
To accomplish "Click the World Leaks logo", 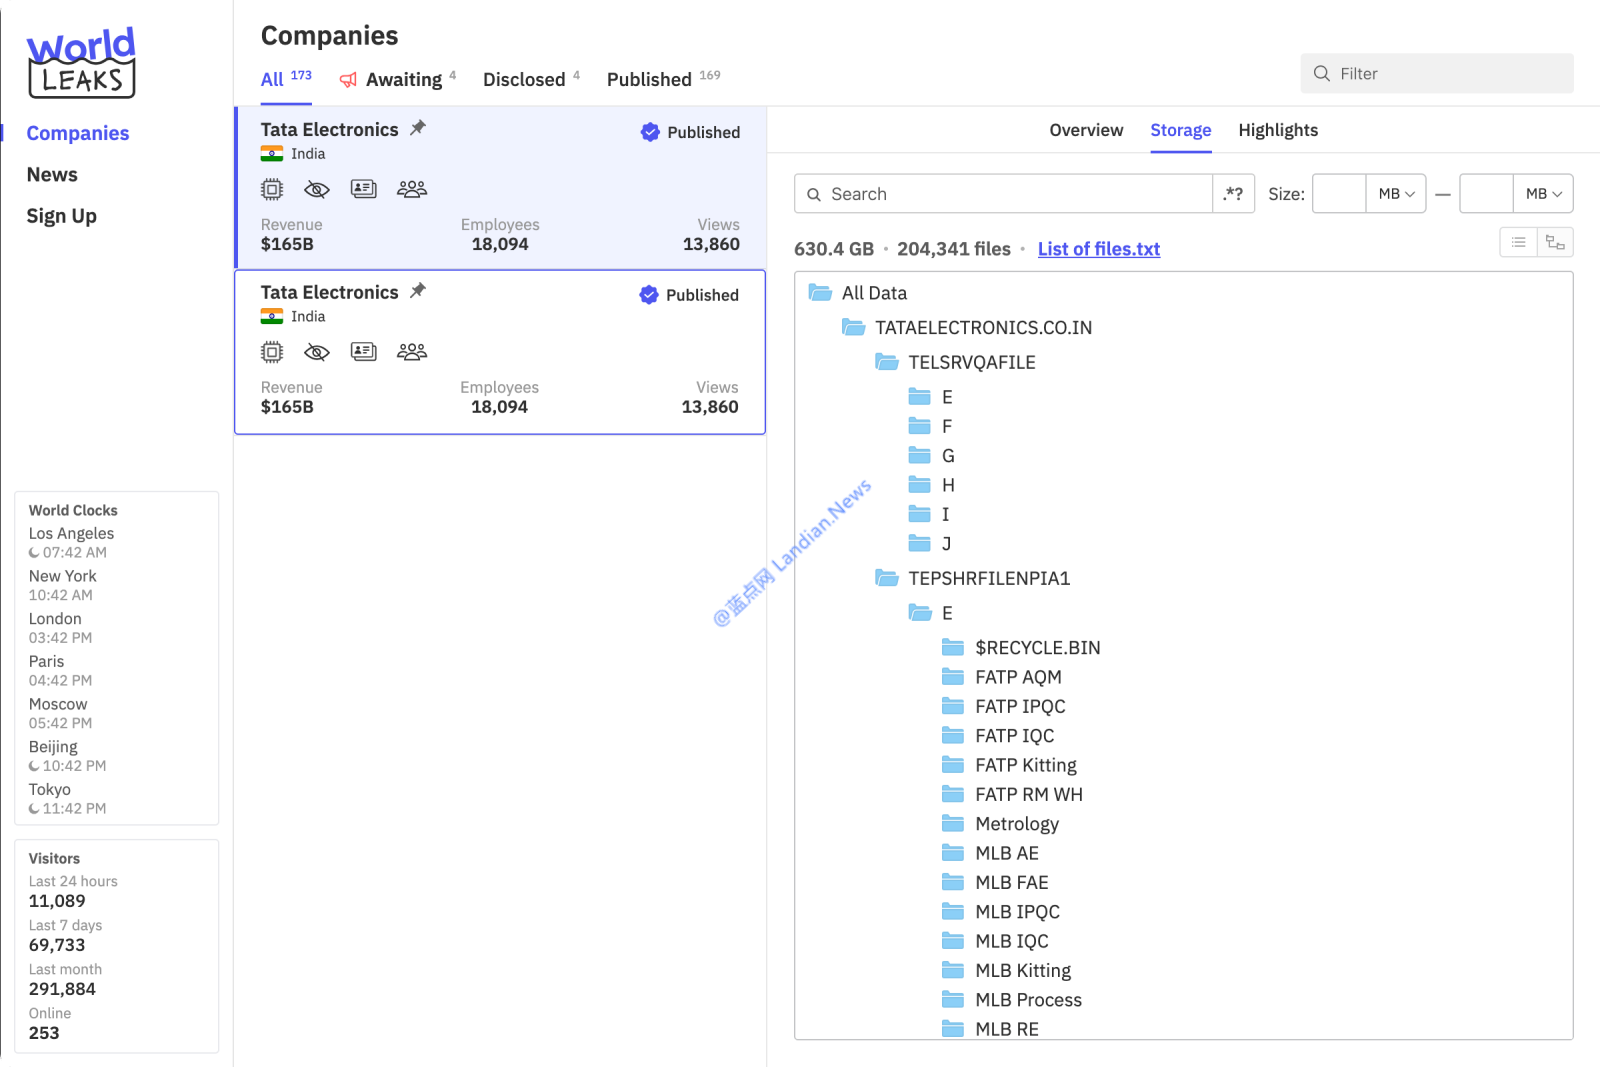I will tap(81, 63).
